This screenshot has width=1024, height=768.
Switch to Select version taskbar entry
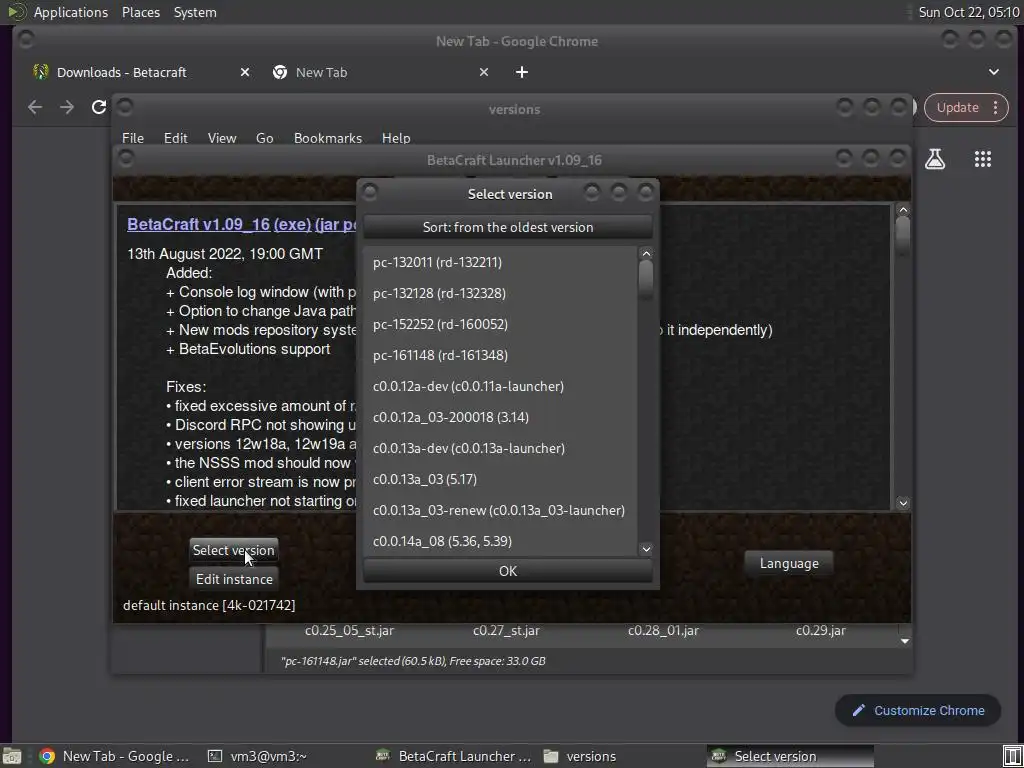point(790,756)
